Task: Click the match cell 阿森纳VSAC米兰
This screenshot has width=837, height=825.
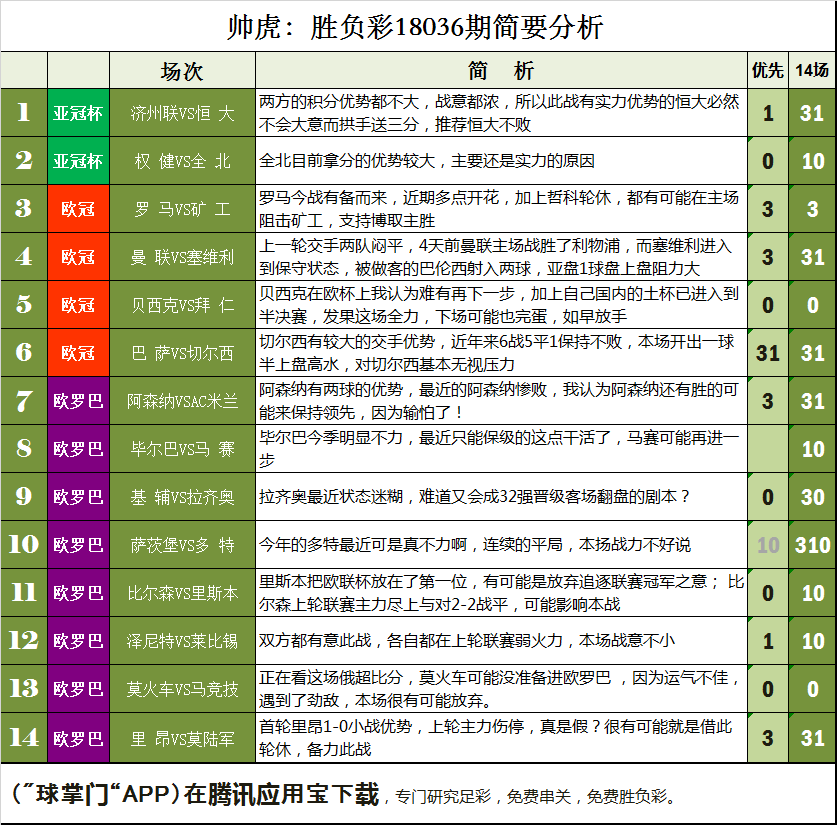Action: (182, 401)
